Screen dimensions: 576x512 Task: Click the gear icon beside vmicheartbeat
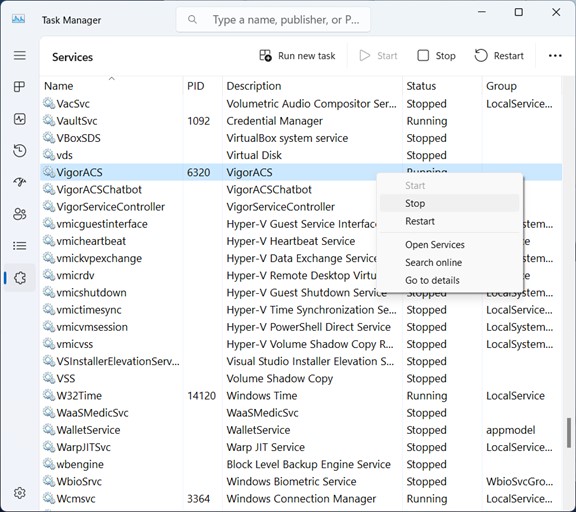coord(49,241)
